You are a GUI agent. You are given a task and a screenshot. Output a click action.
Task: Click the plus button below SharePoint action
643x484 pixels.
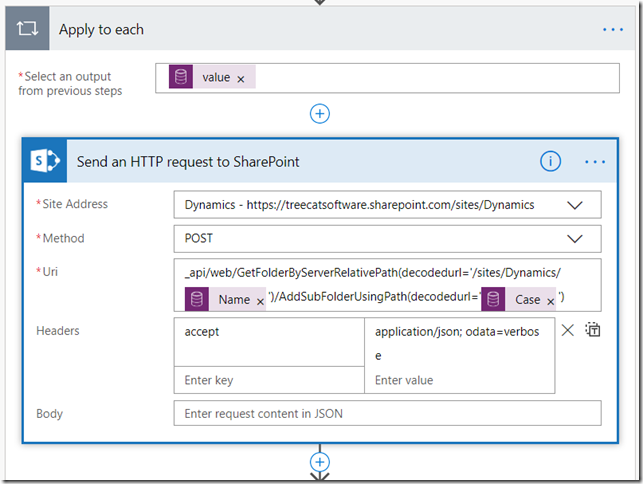click(320, 462)
